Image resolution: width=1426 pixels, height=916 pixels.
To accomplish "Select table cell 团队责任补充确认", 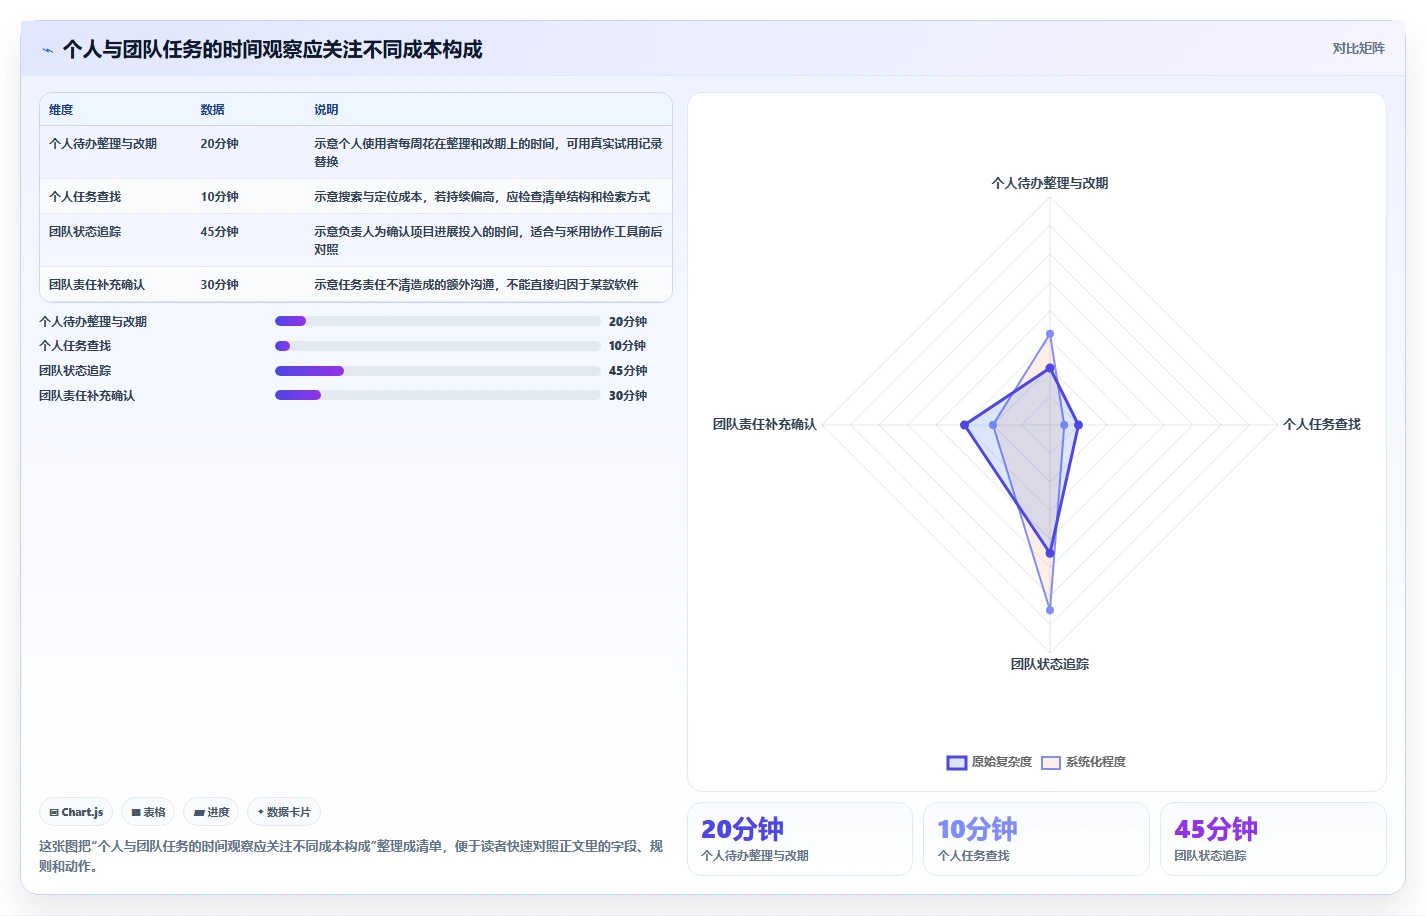I will (x=97, y=285).
